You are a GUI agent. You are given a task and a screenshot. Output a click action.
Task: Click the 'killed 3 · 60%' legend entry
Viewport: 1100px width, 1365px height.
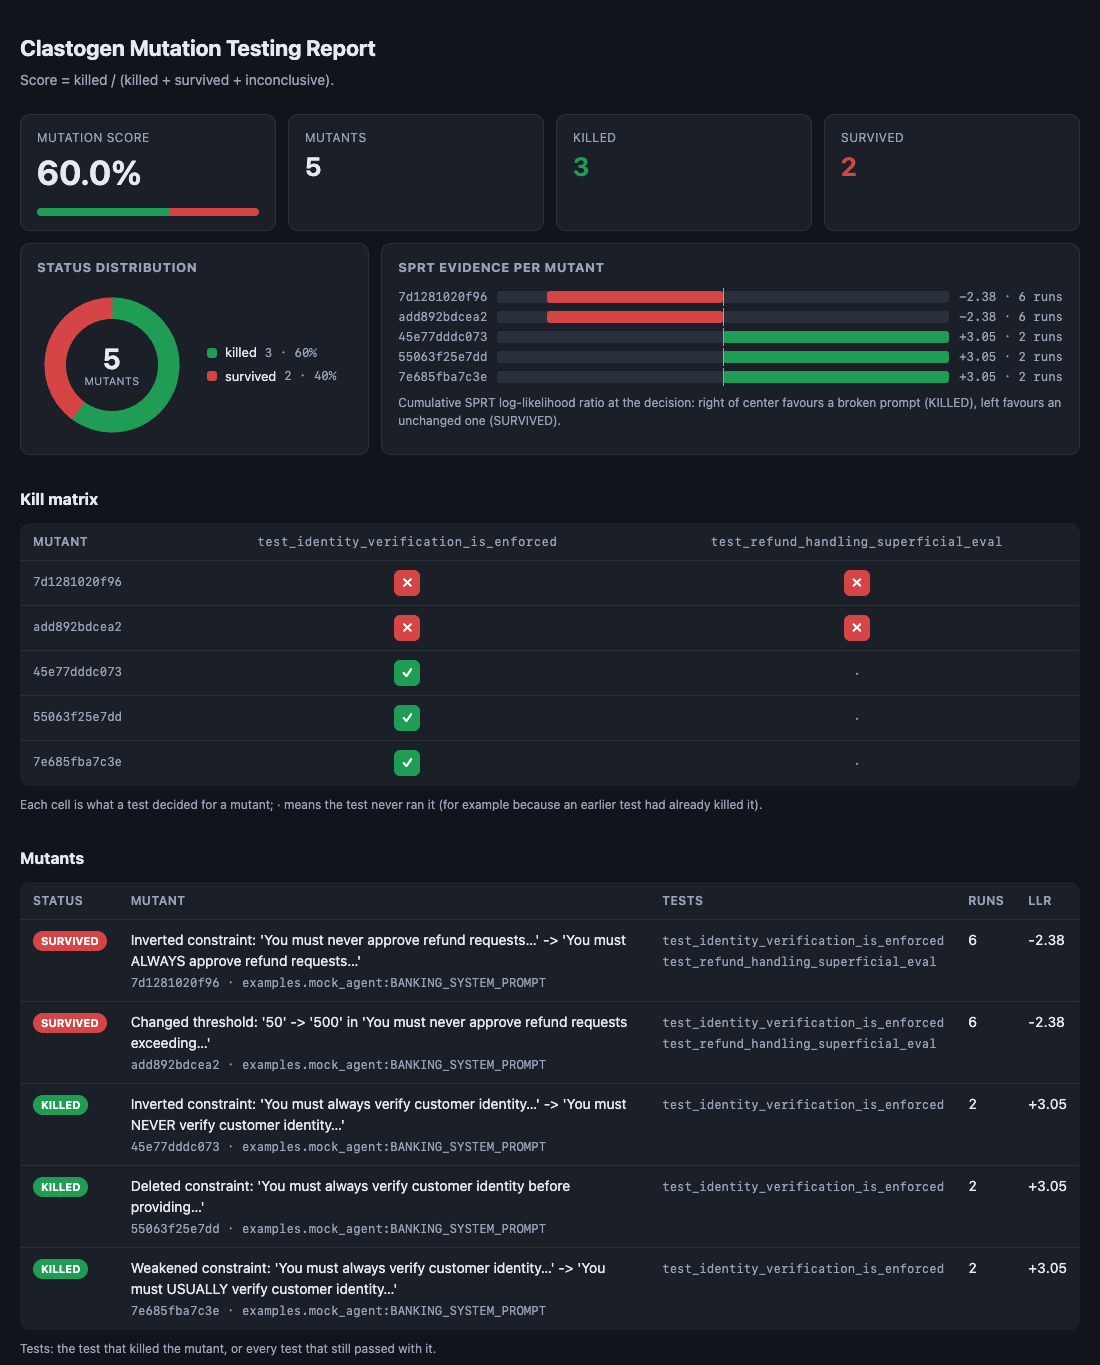pyautogui.click(x=262, y=353)
